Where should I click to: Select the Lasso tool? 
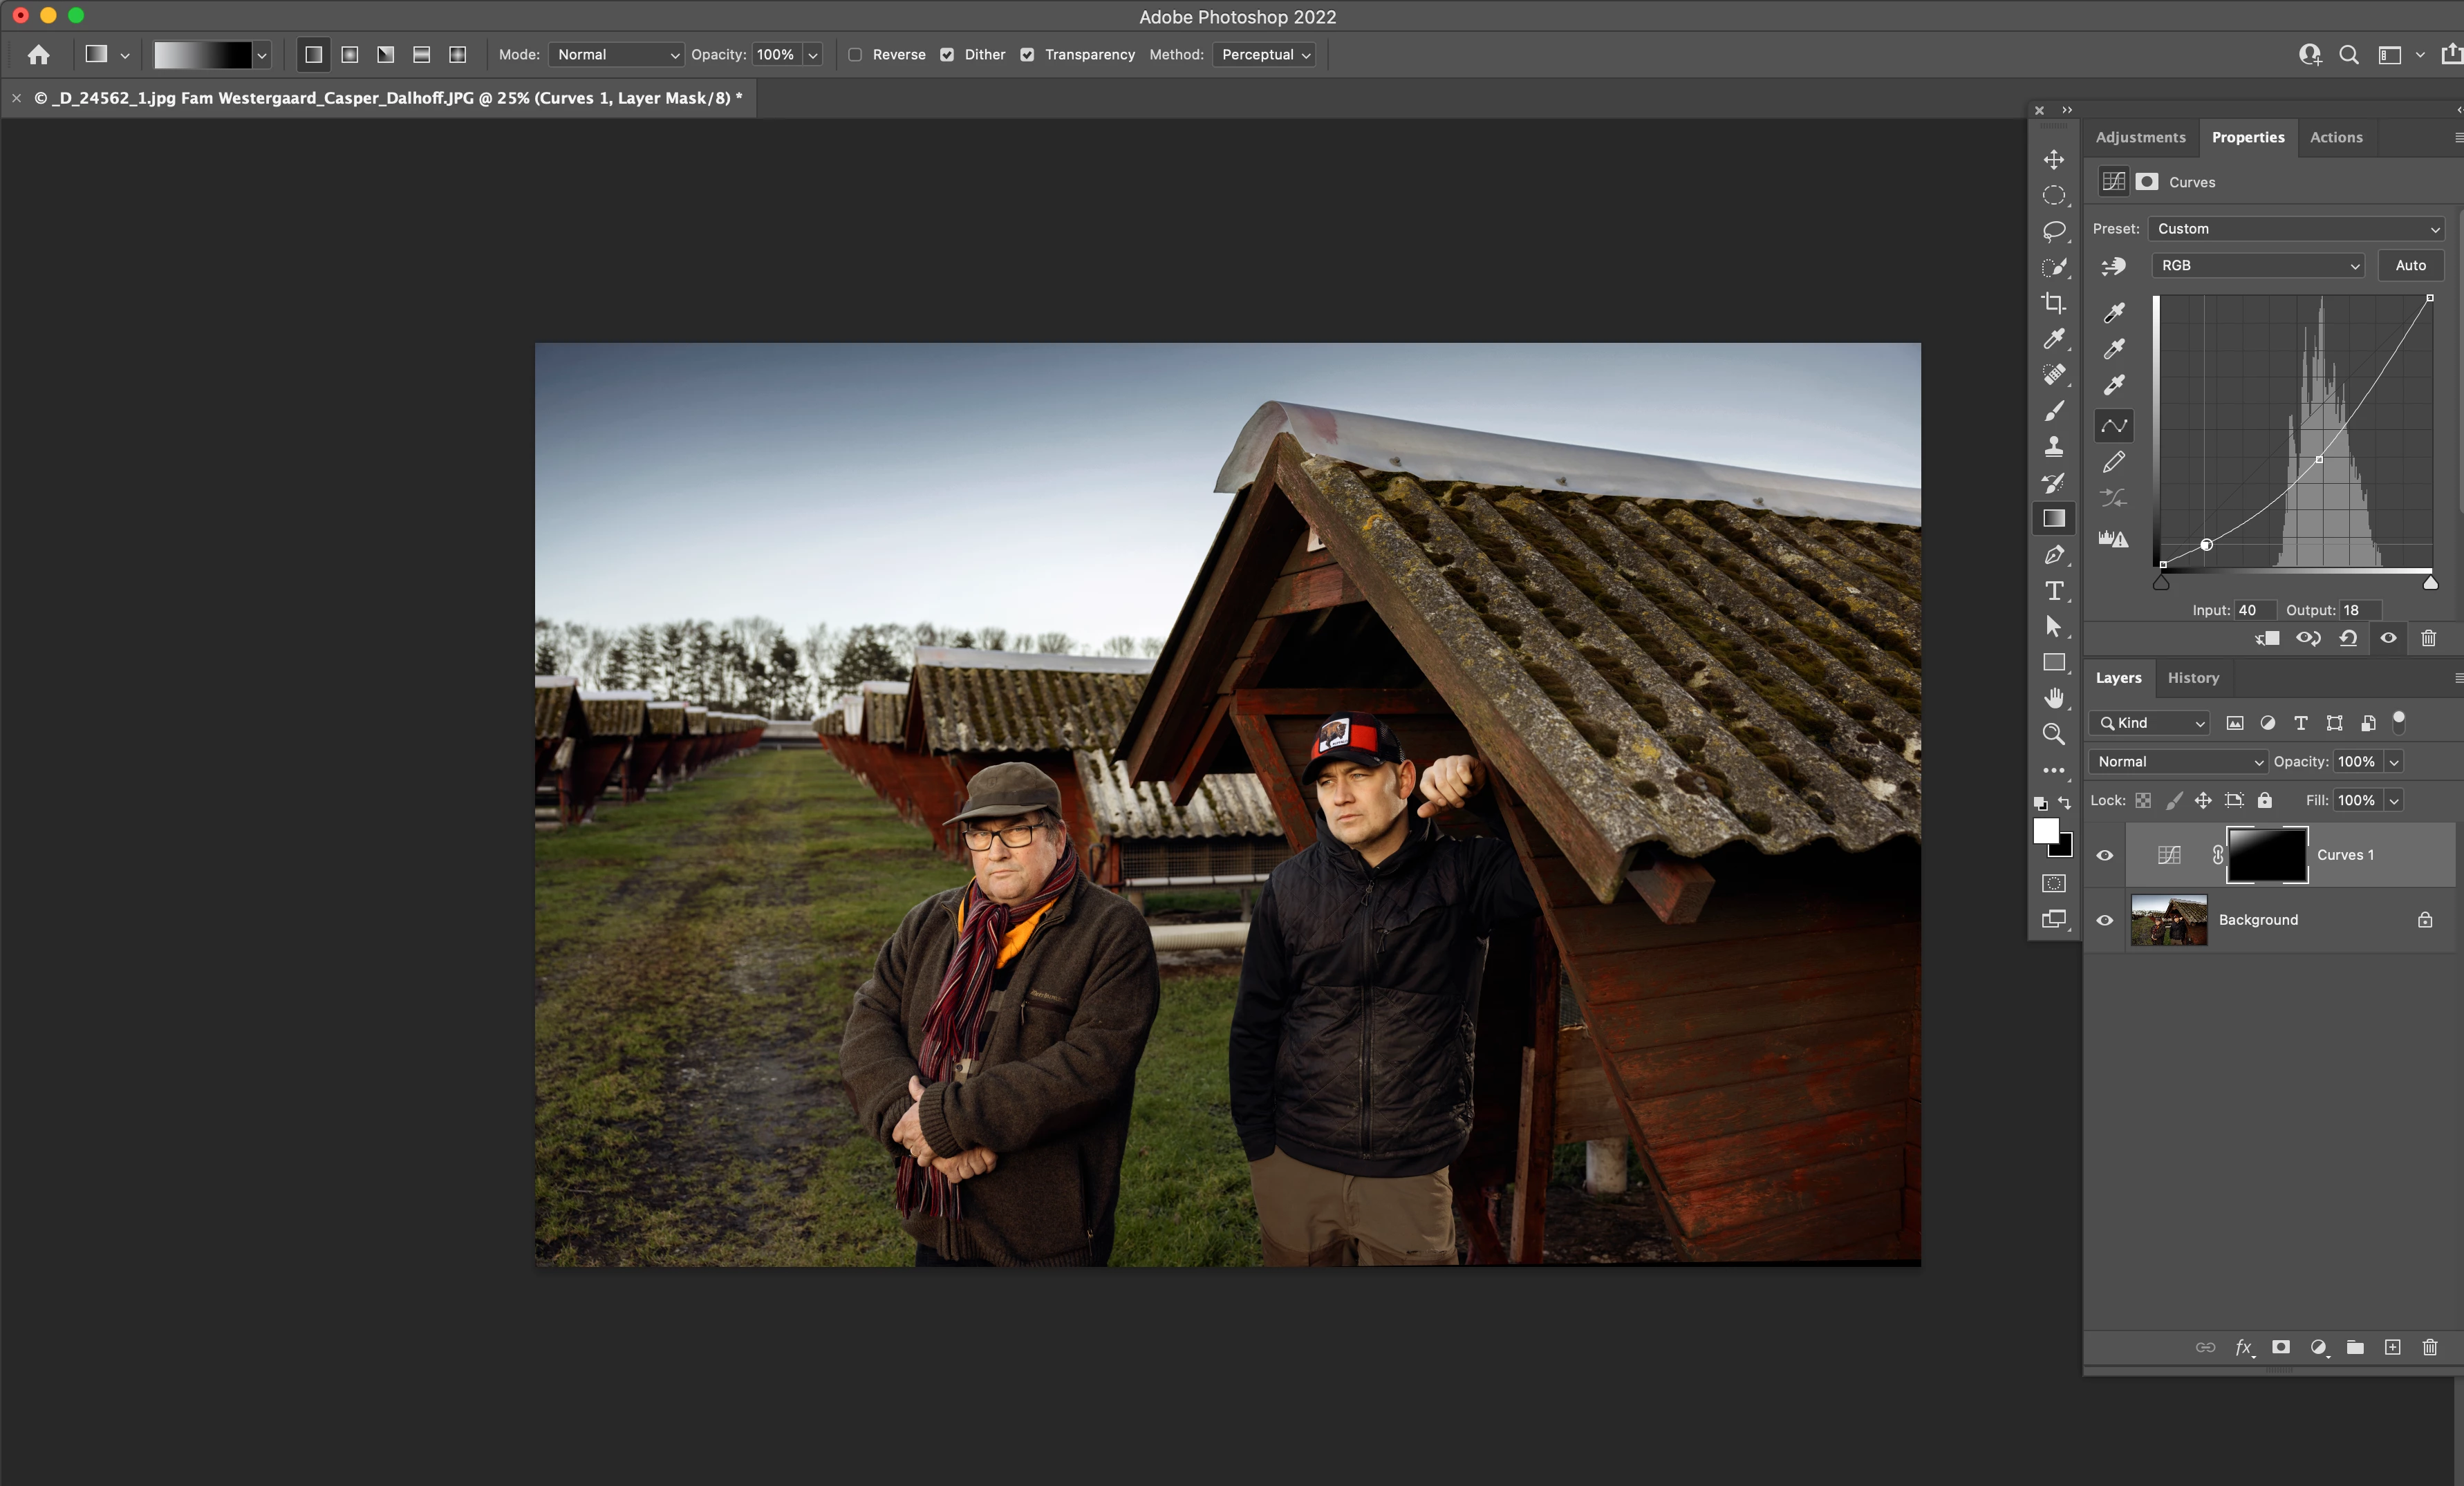pyautogui.click(x=2053, y=231)
